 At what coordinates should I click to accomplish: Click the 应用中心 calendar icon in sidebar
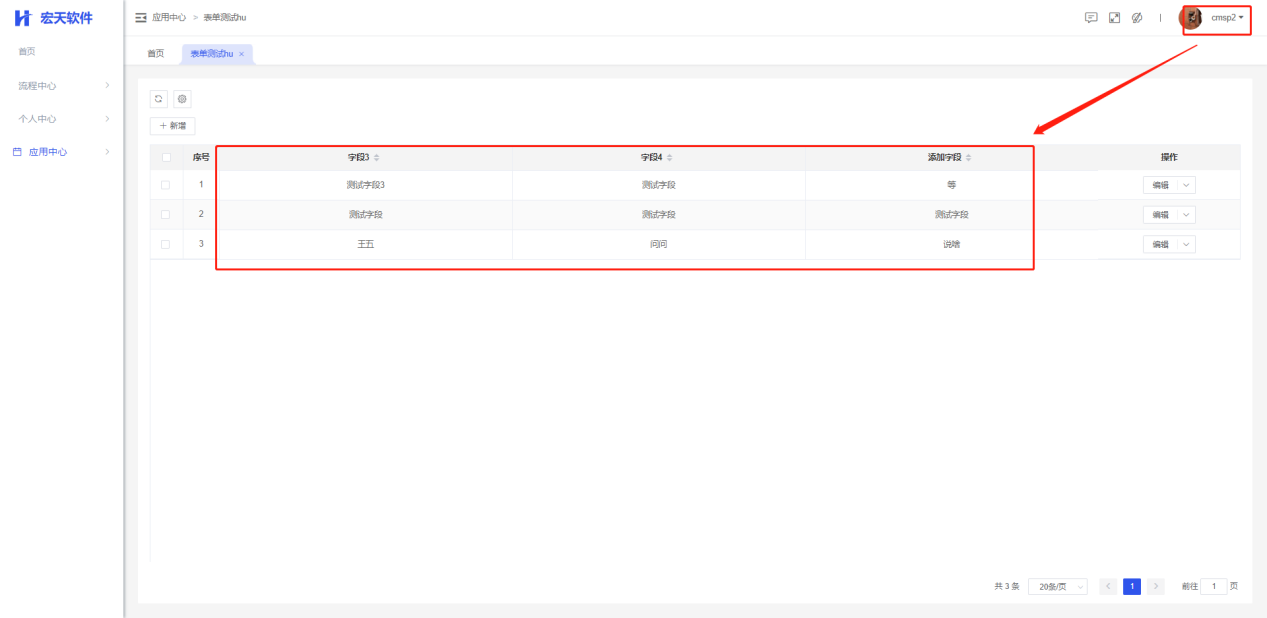coord(16,152)
